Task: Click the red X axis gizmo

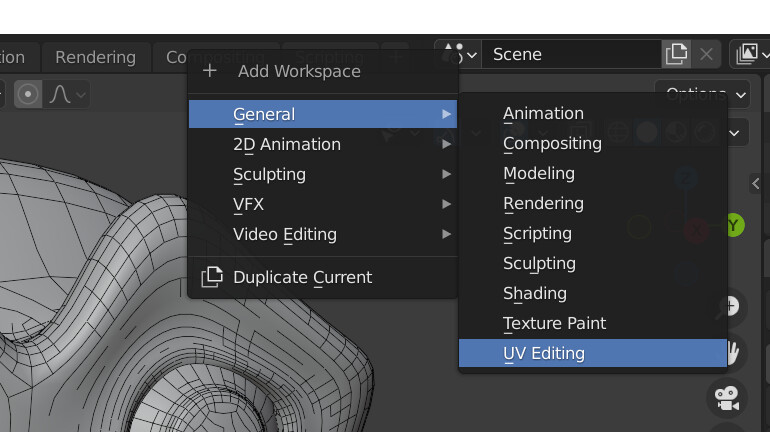Action: click(696, 230)
